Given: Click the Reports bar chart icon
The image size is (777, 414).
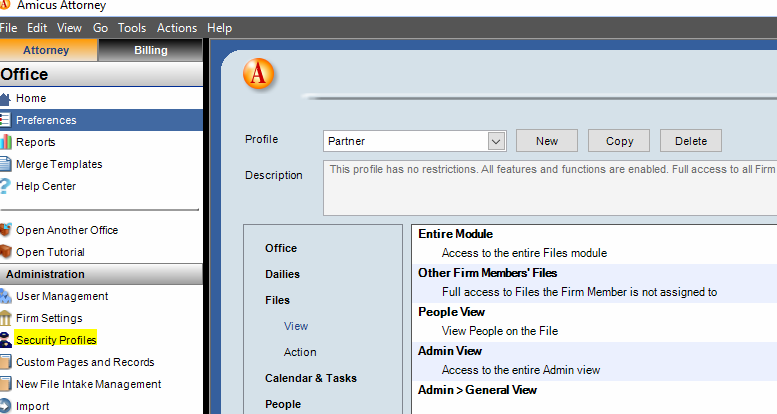Looking at the screenshot, I should (5, 142).
